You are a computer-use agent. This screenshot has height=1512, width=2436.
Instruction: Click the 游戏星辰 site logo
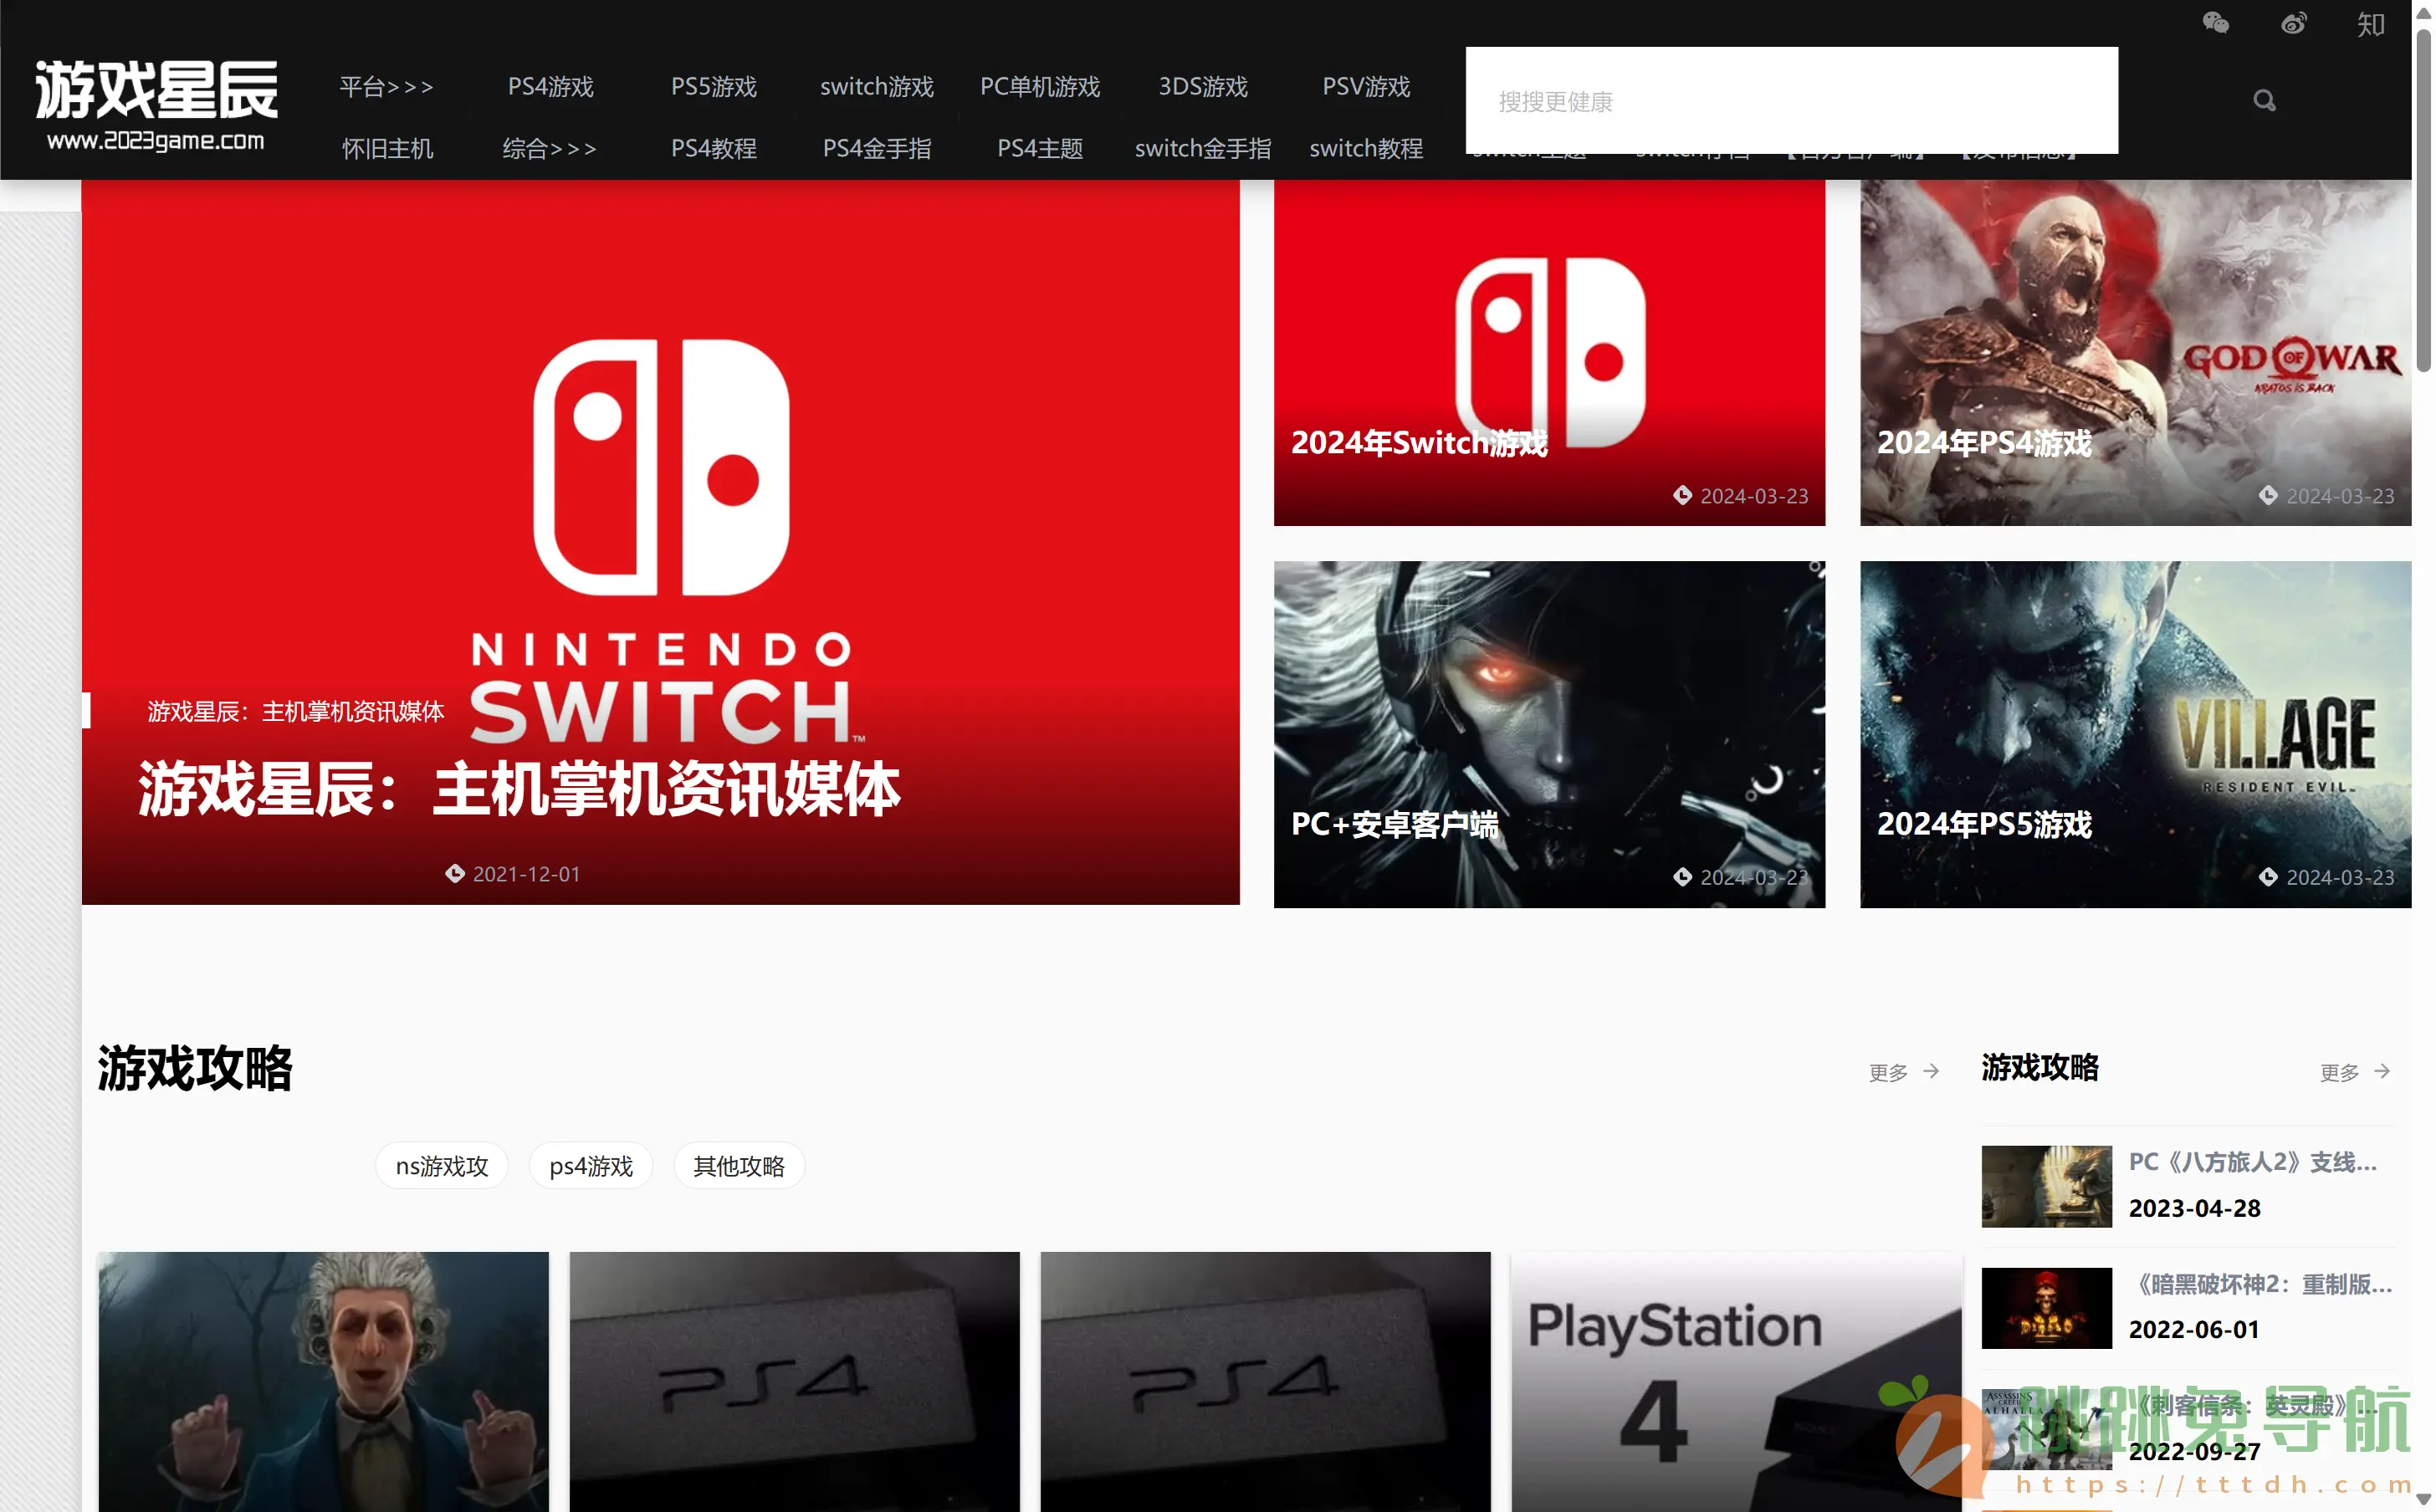click(157, 104)
